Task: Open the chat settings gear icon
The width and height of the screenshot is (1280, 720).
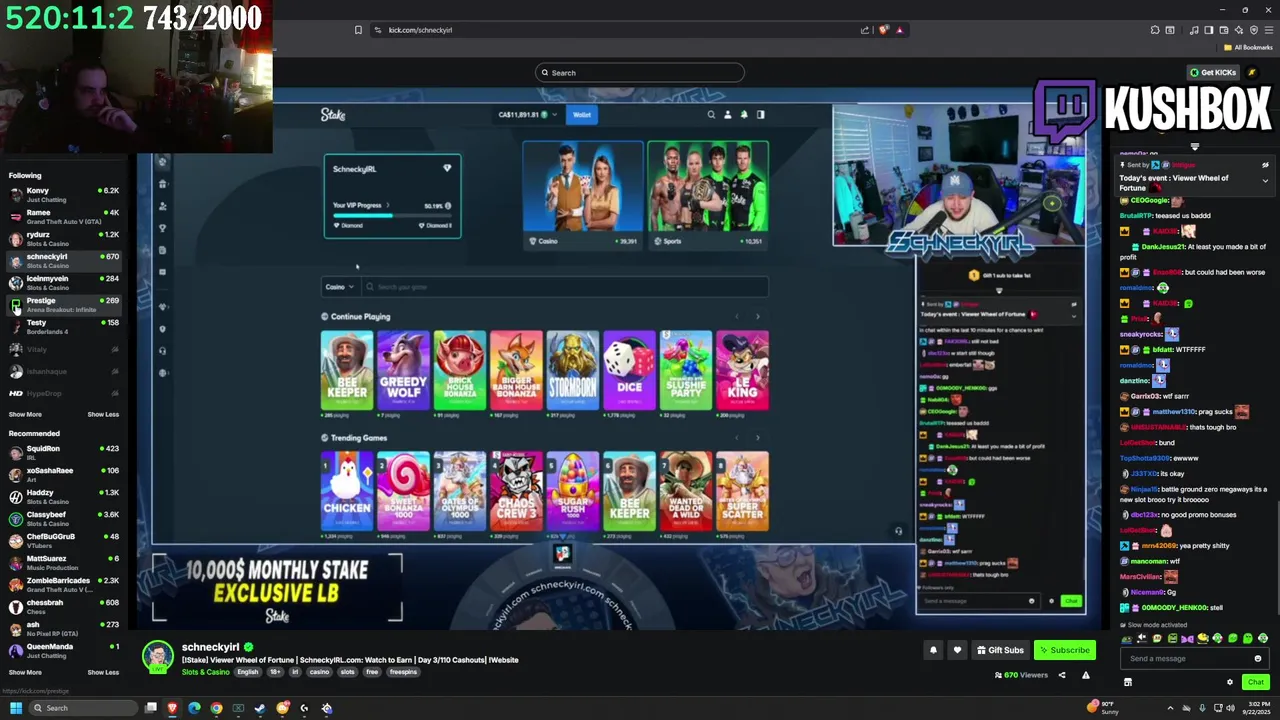Action: click(1230, 682)
